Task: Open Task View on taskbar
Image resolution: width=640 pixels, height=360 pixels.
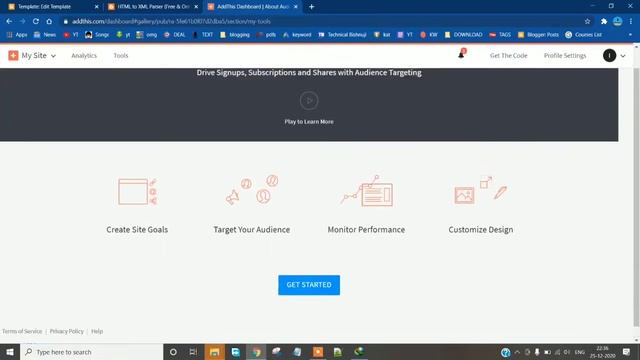Action: pos(193,352)
